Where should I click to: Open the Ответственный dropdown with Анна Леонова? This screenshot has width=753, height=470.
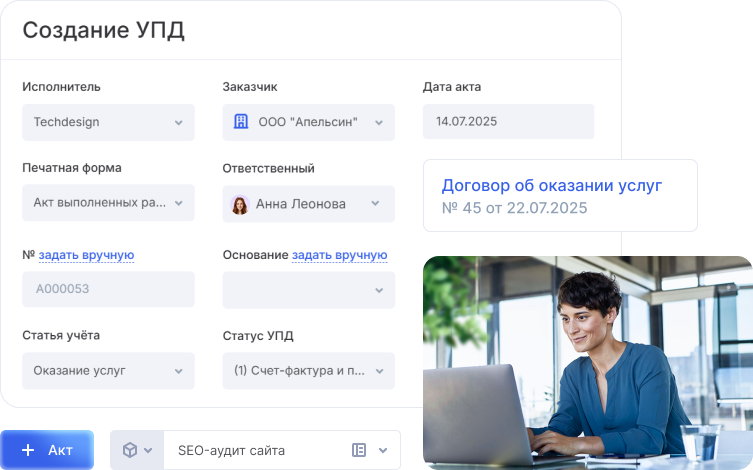tap(308, 204)
